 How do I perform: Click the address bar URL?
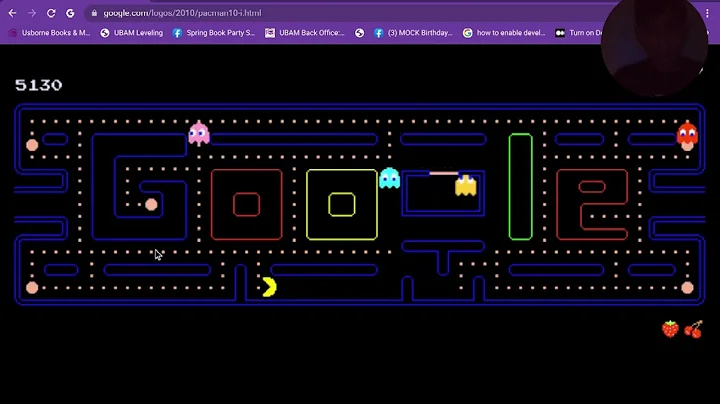tap(182, 13)
